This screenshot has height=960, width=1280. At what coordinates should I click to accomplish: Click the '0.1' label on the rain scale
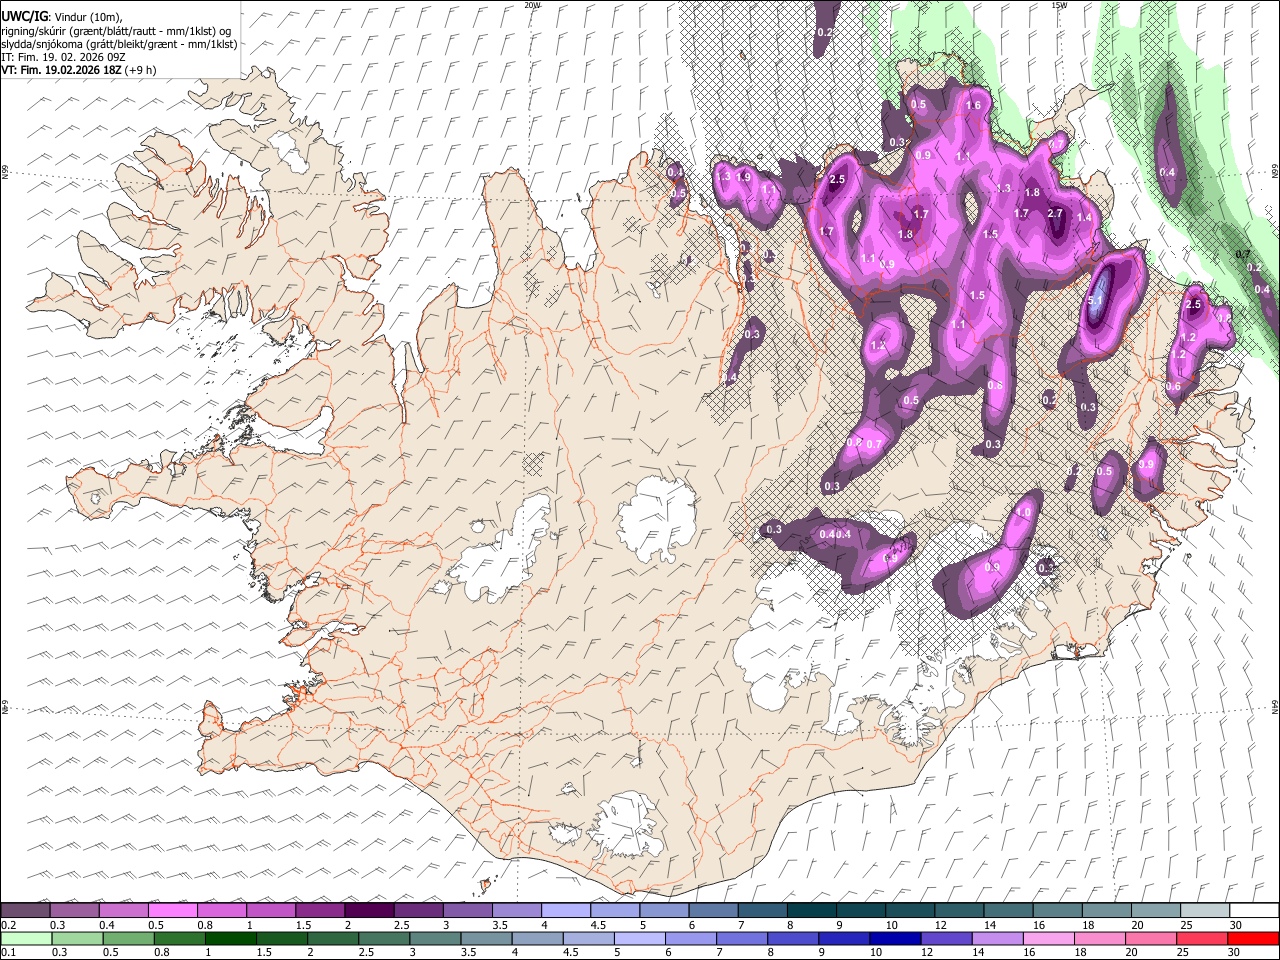click(x=8, y=952)
